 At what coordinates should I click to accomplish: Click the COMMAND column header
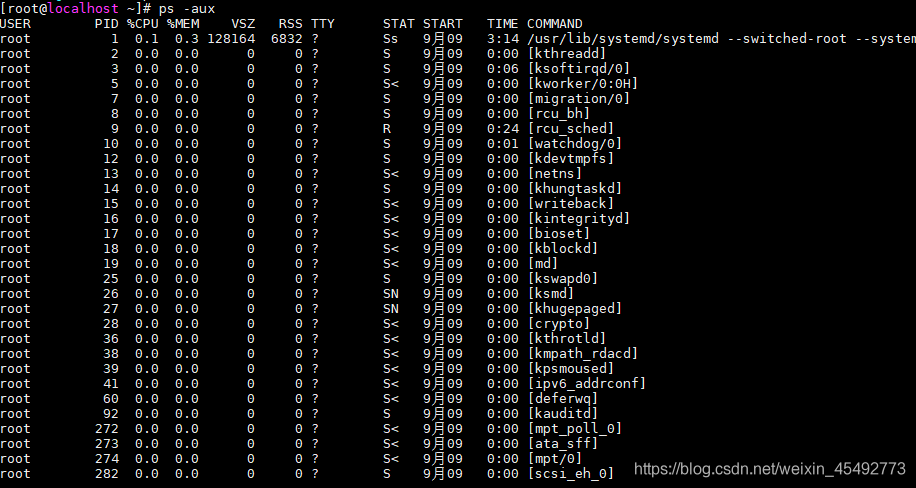[x=554, y=24]
